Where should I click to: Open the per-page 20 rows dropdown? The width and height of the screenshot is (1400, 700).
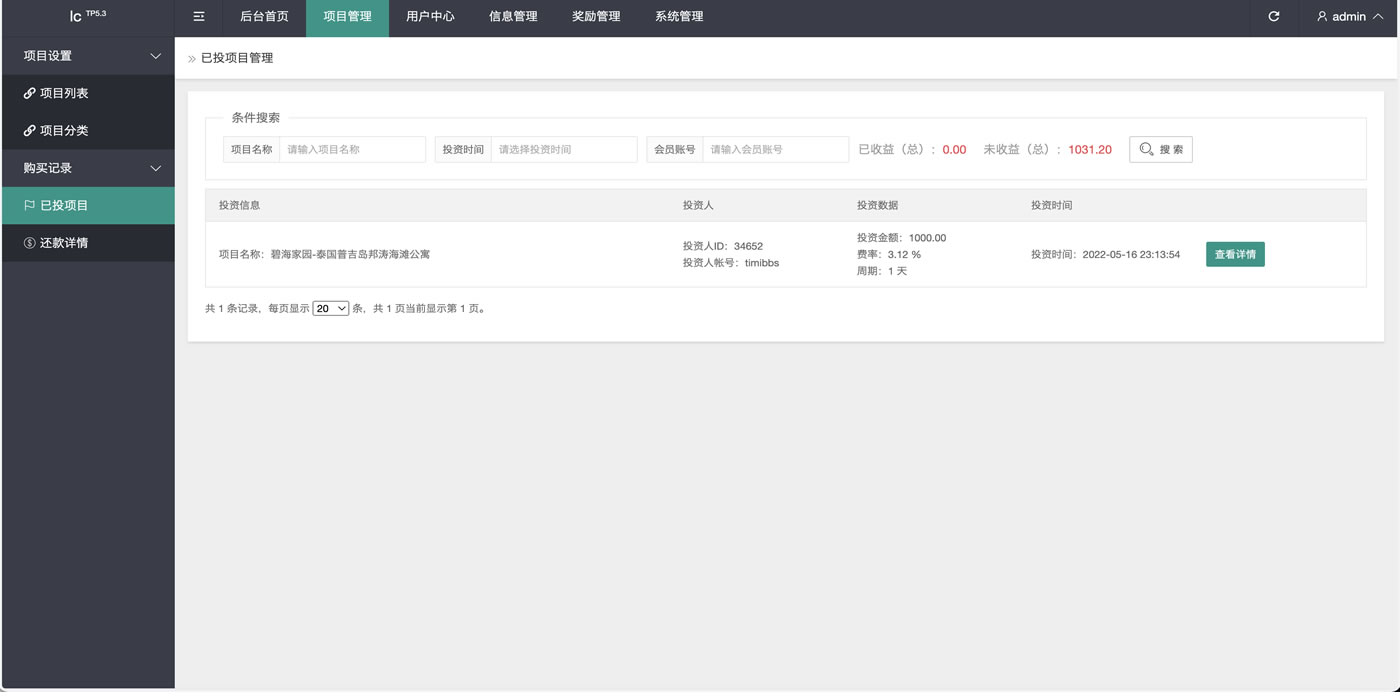(331, 309)
